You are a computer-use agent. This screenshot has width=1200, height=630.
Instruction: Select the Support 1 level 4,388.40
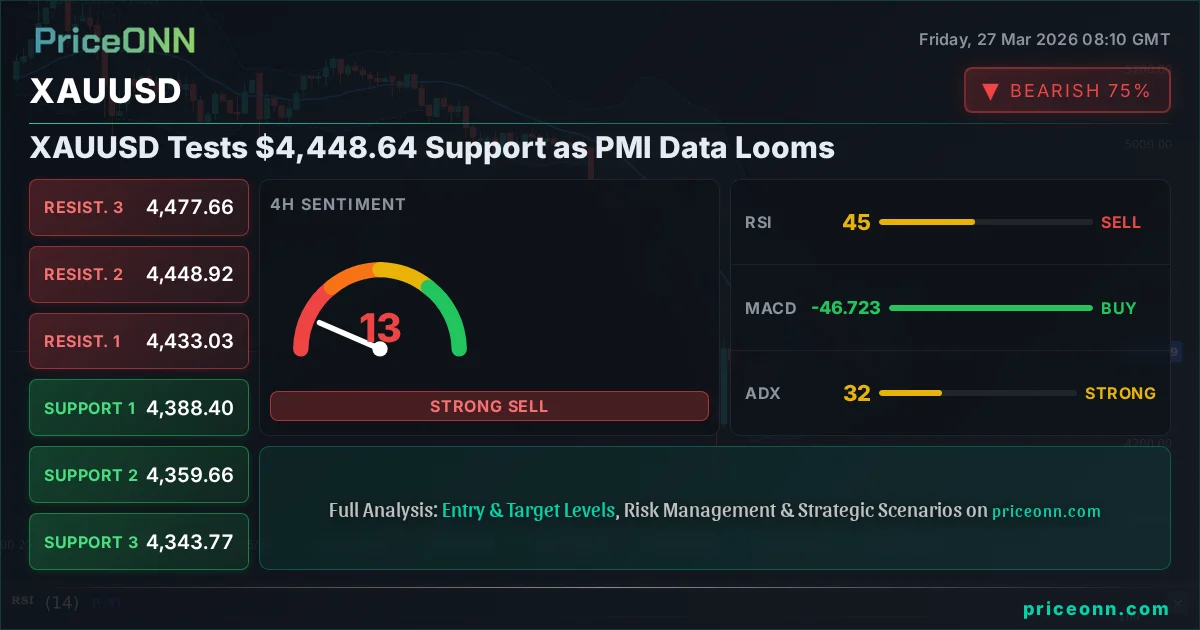click(139, 408)
